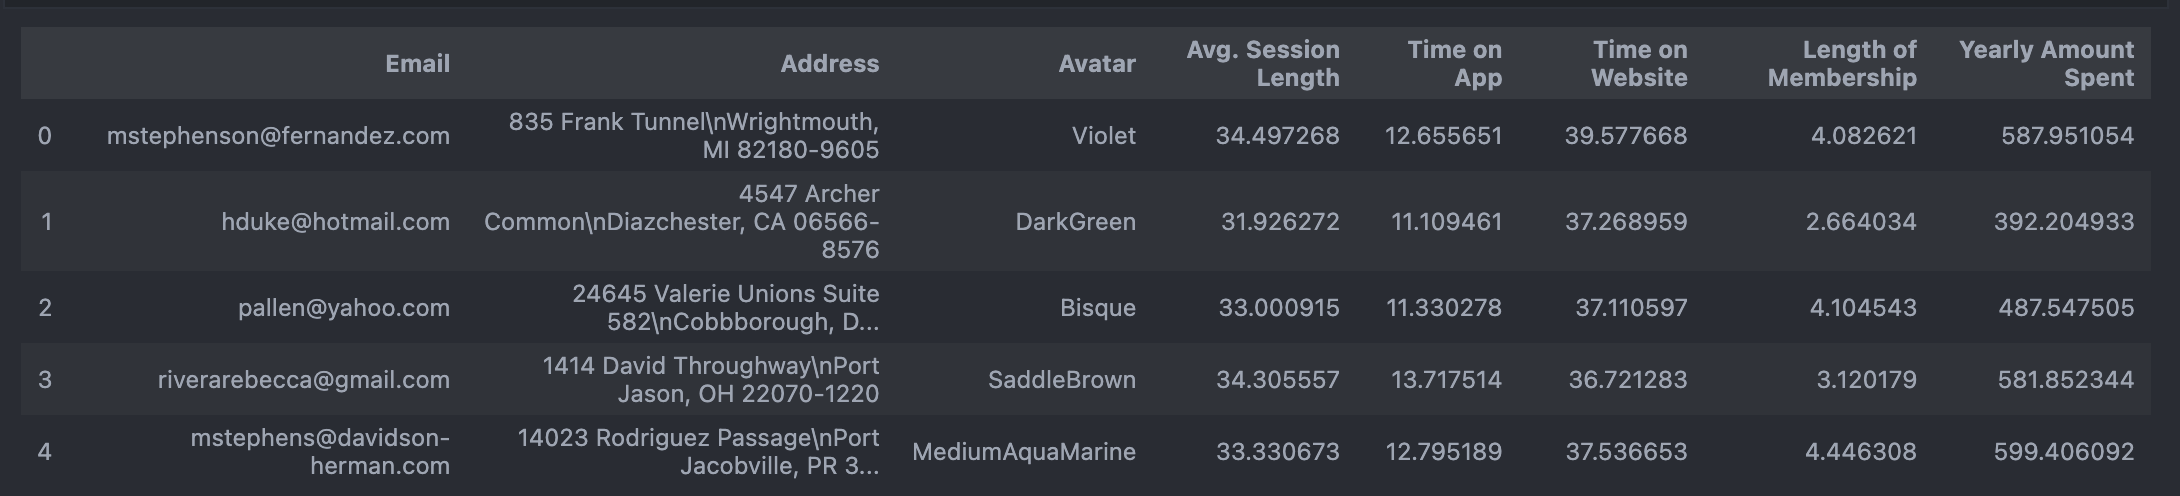The width and height of the screenshot is (2180, 496).
Task: Click the Length of Membership header
Action: tap(1842, 64)
